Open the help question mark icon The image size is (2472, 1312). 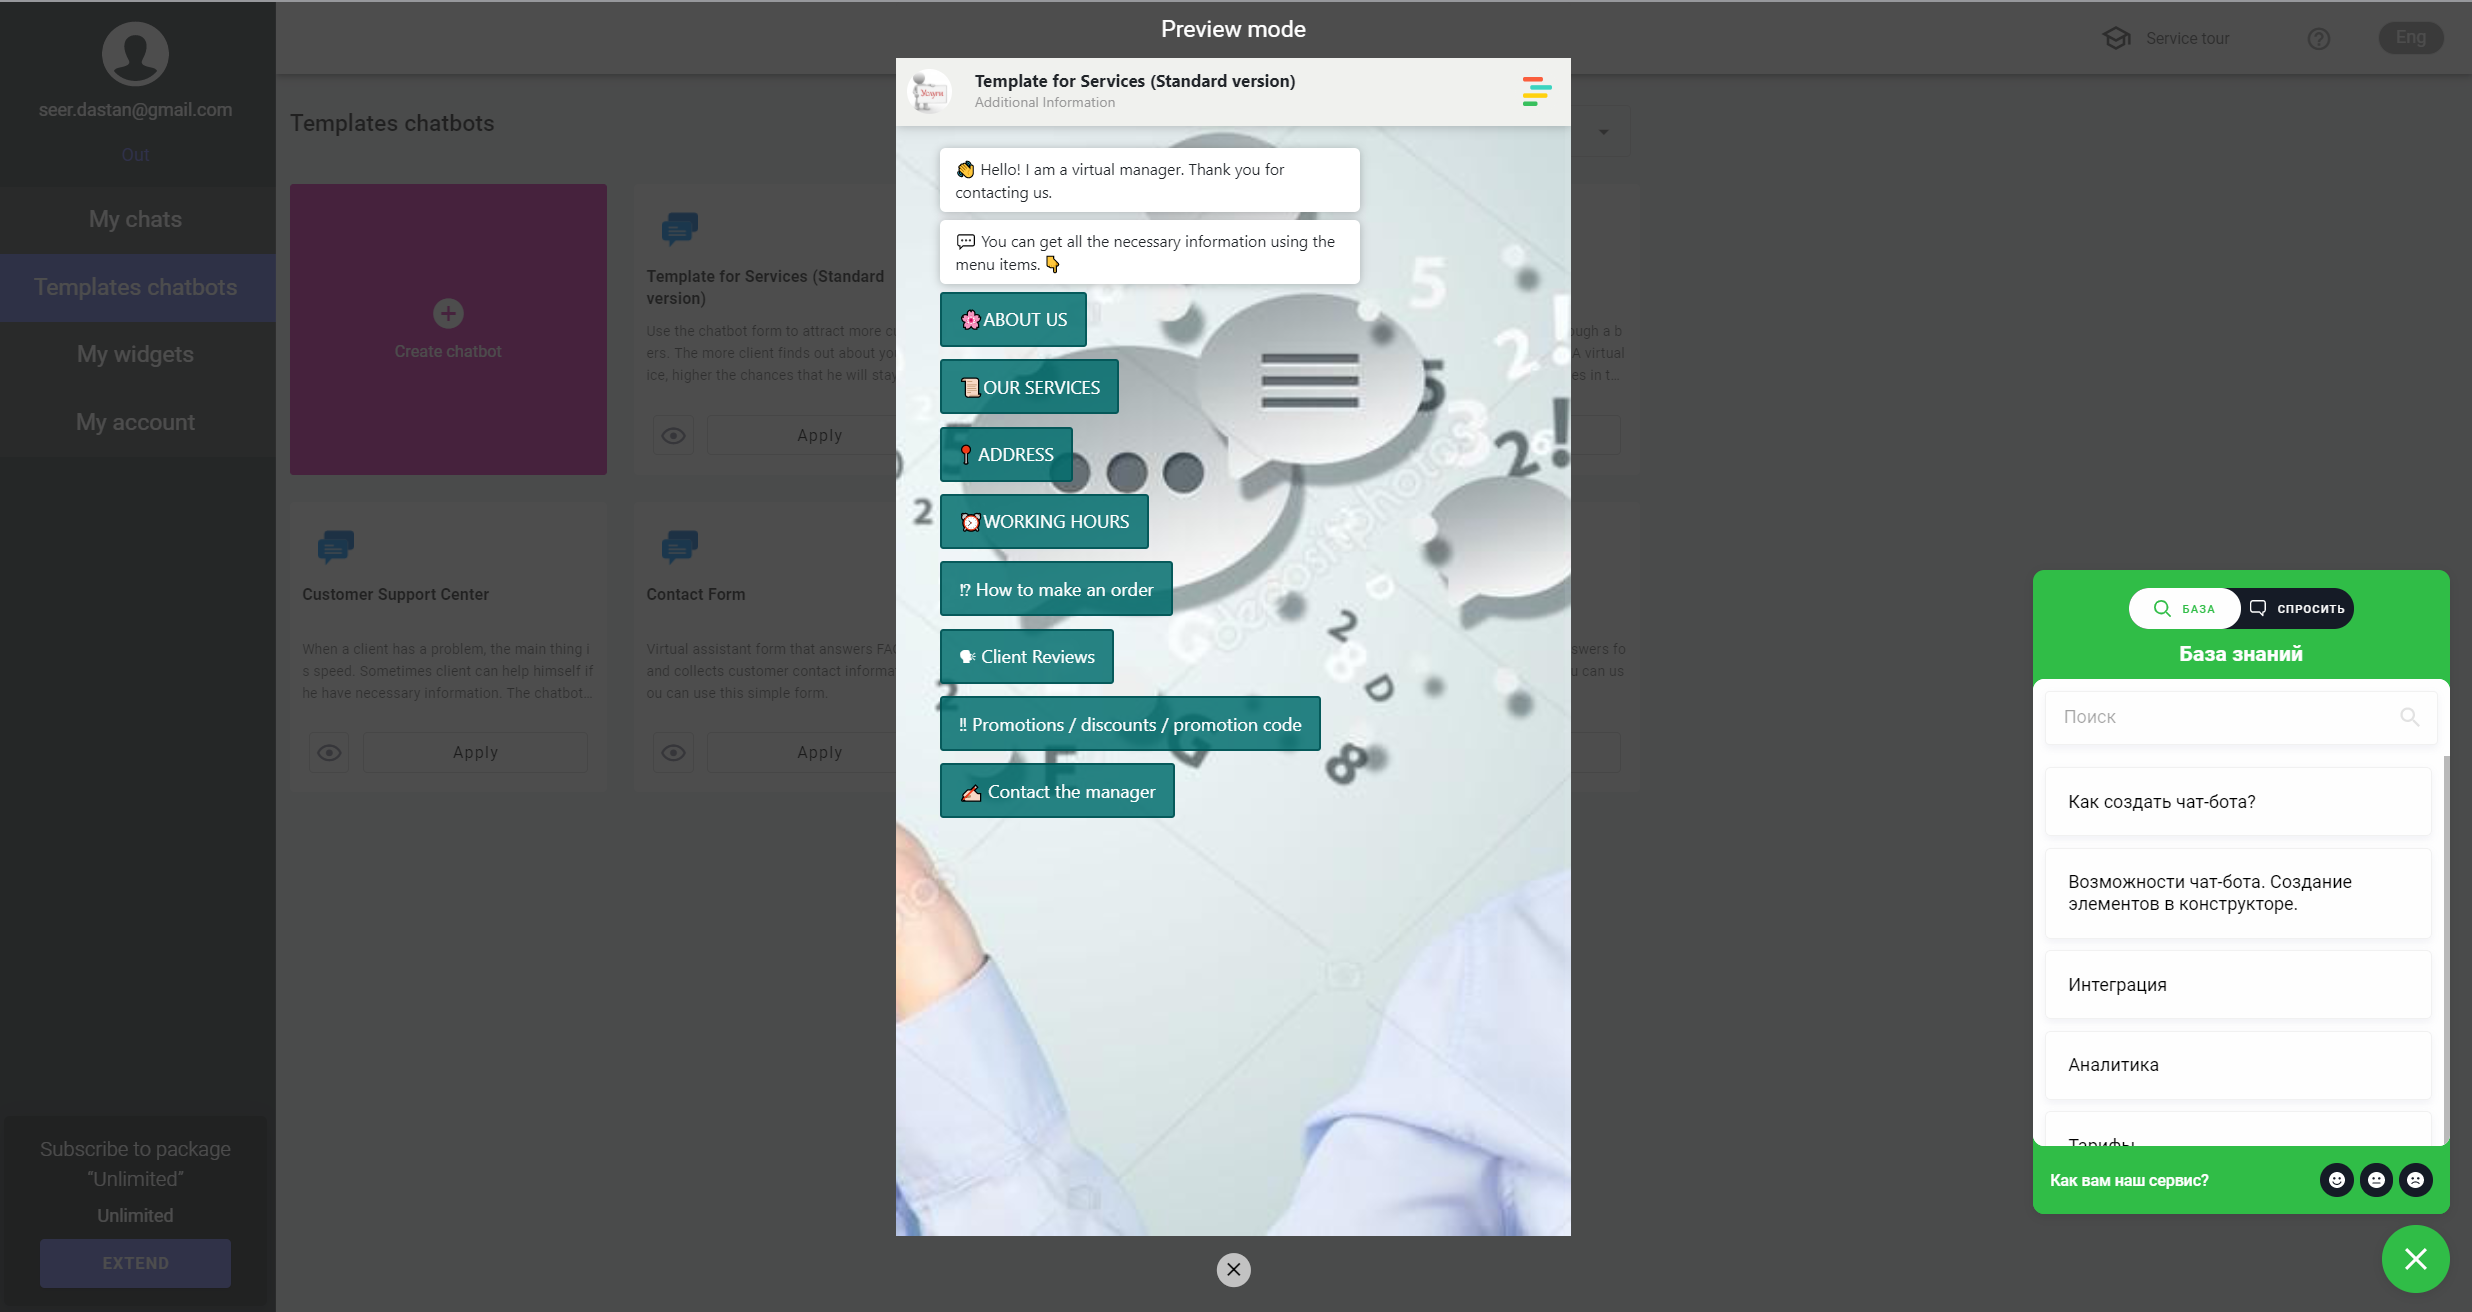point(2319,38)
